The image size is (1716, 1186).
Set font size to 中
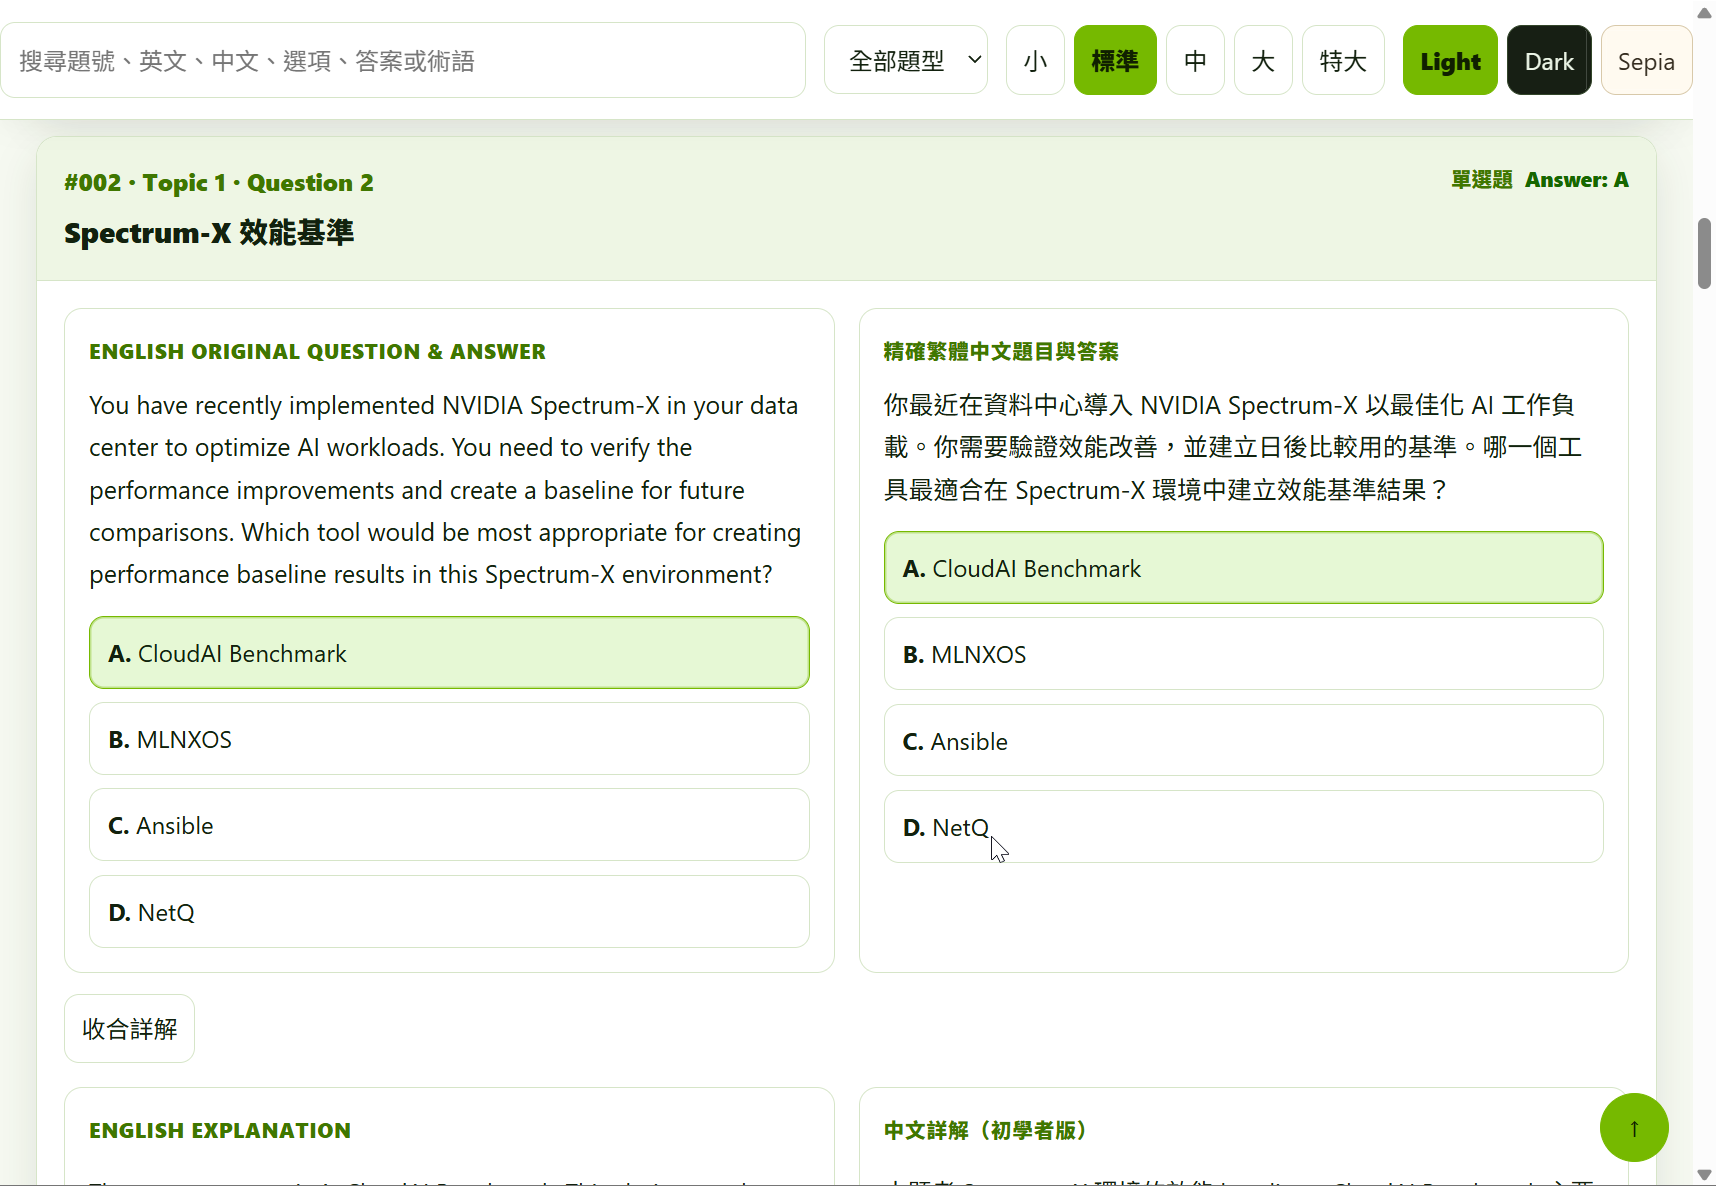(x=1195, y=60)
